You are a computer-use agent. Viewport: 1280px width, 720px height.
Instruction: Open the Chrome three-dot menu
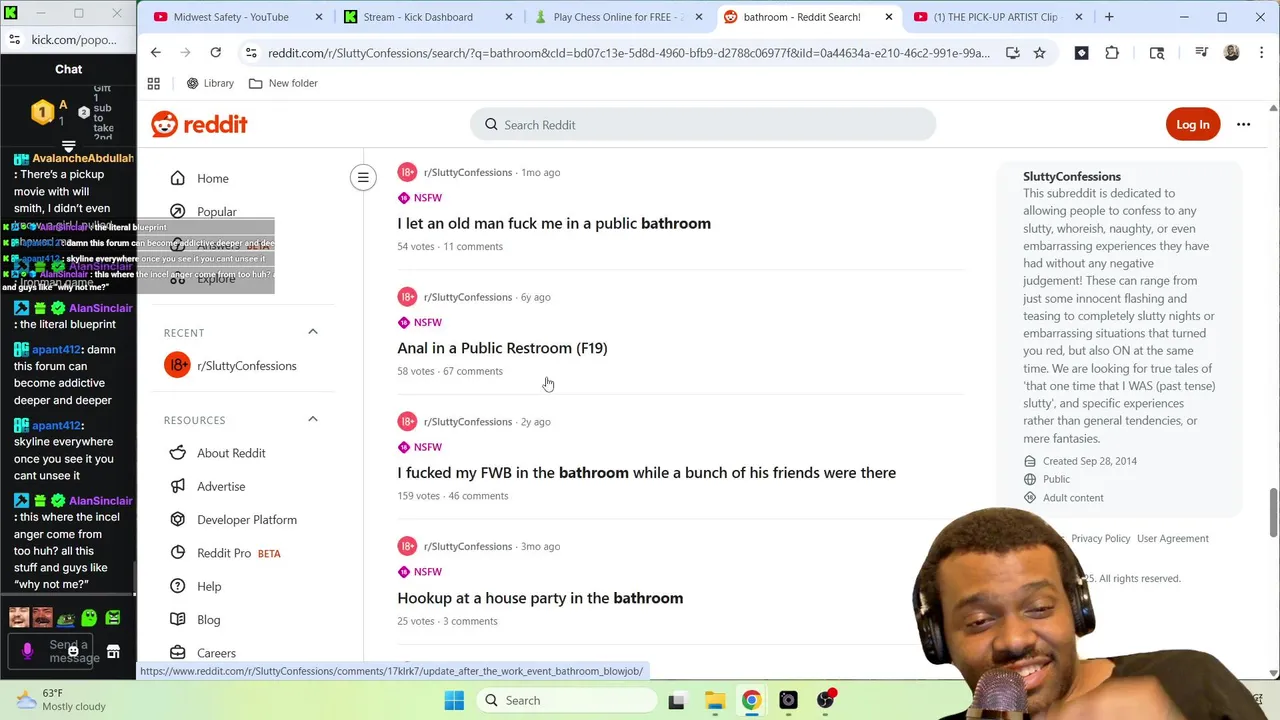[1260, 53]
